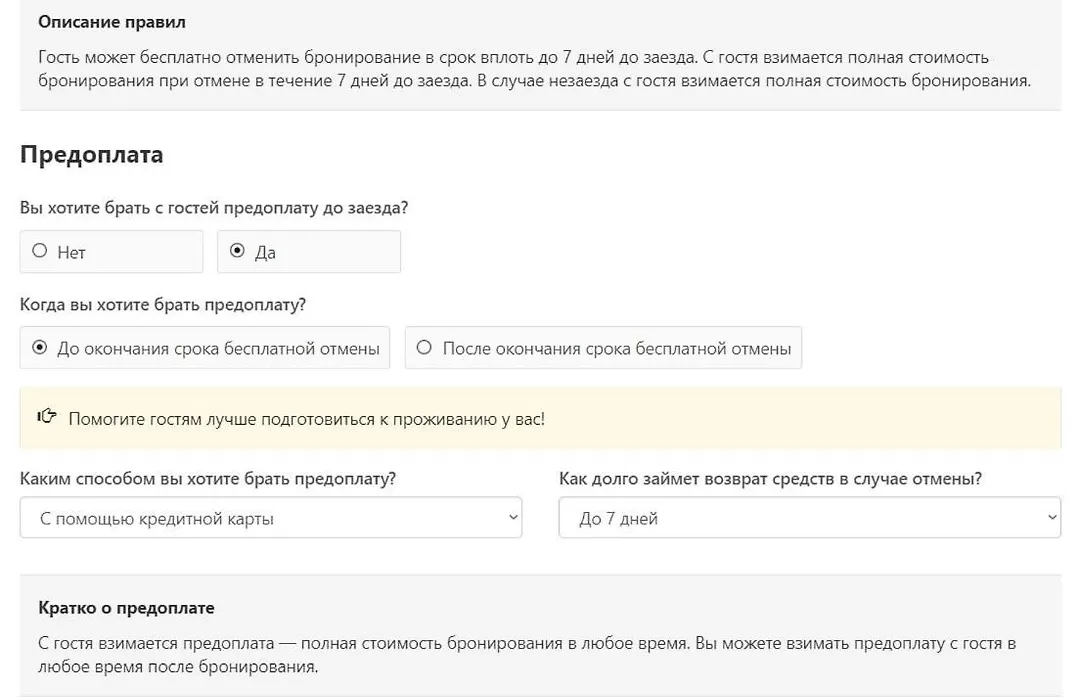Click question "Вы хотите брать с гостей предоплату"
1080x700 pixels.
coord(214,207)
